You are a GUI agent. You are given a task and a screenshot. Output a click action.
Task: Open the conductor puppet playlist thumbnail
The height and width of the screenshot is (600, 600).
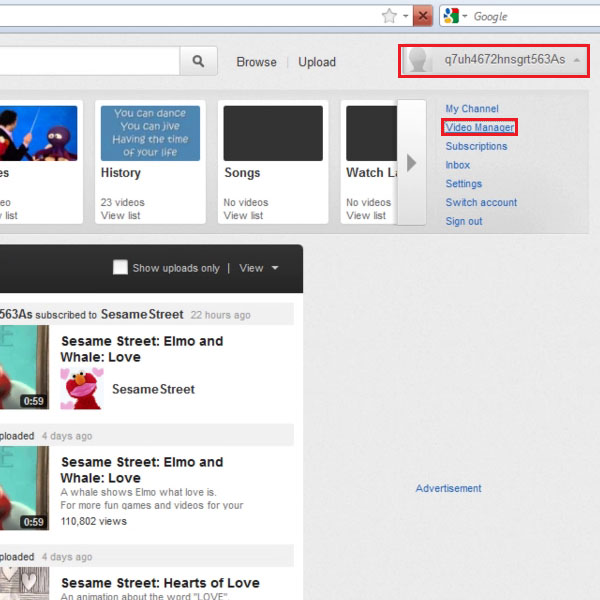(x=38, y=133)
